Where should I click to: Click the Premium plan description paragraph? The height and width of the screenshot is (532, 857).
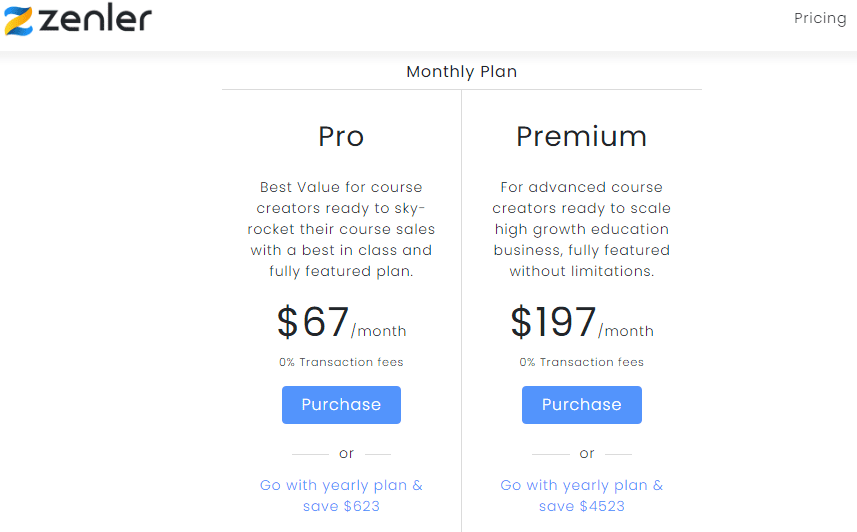click(x=582, y=229)
